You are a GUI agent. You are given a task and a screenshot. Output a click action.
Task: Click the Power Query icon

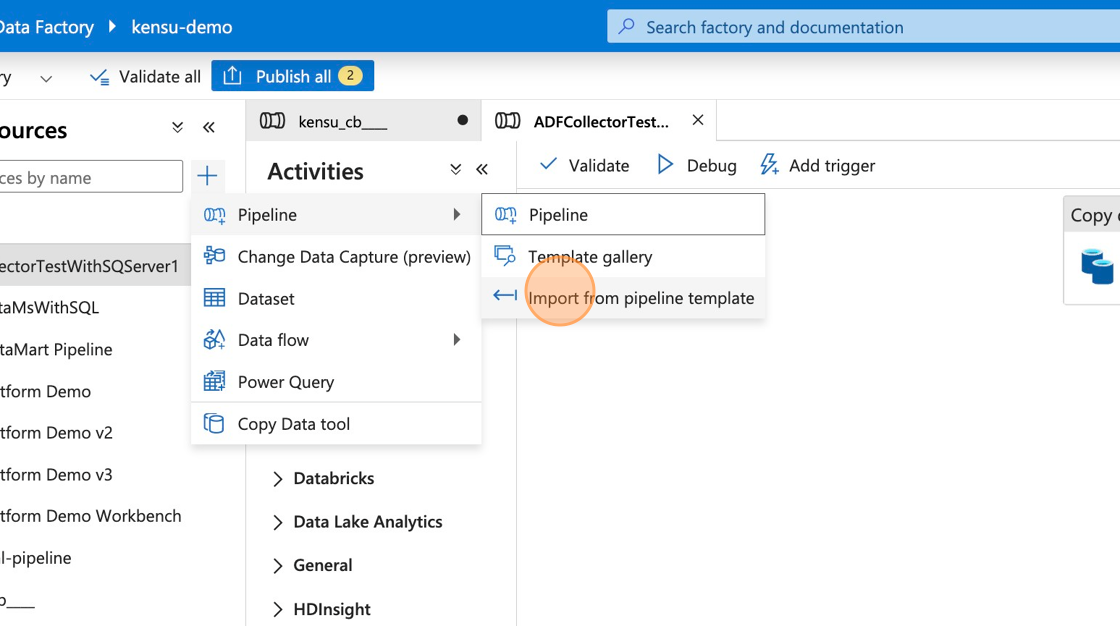(214, 381)
